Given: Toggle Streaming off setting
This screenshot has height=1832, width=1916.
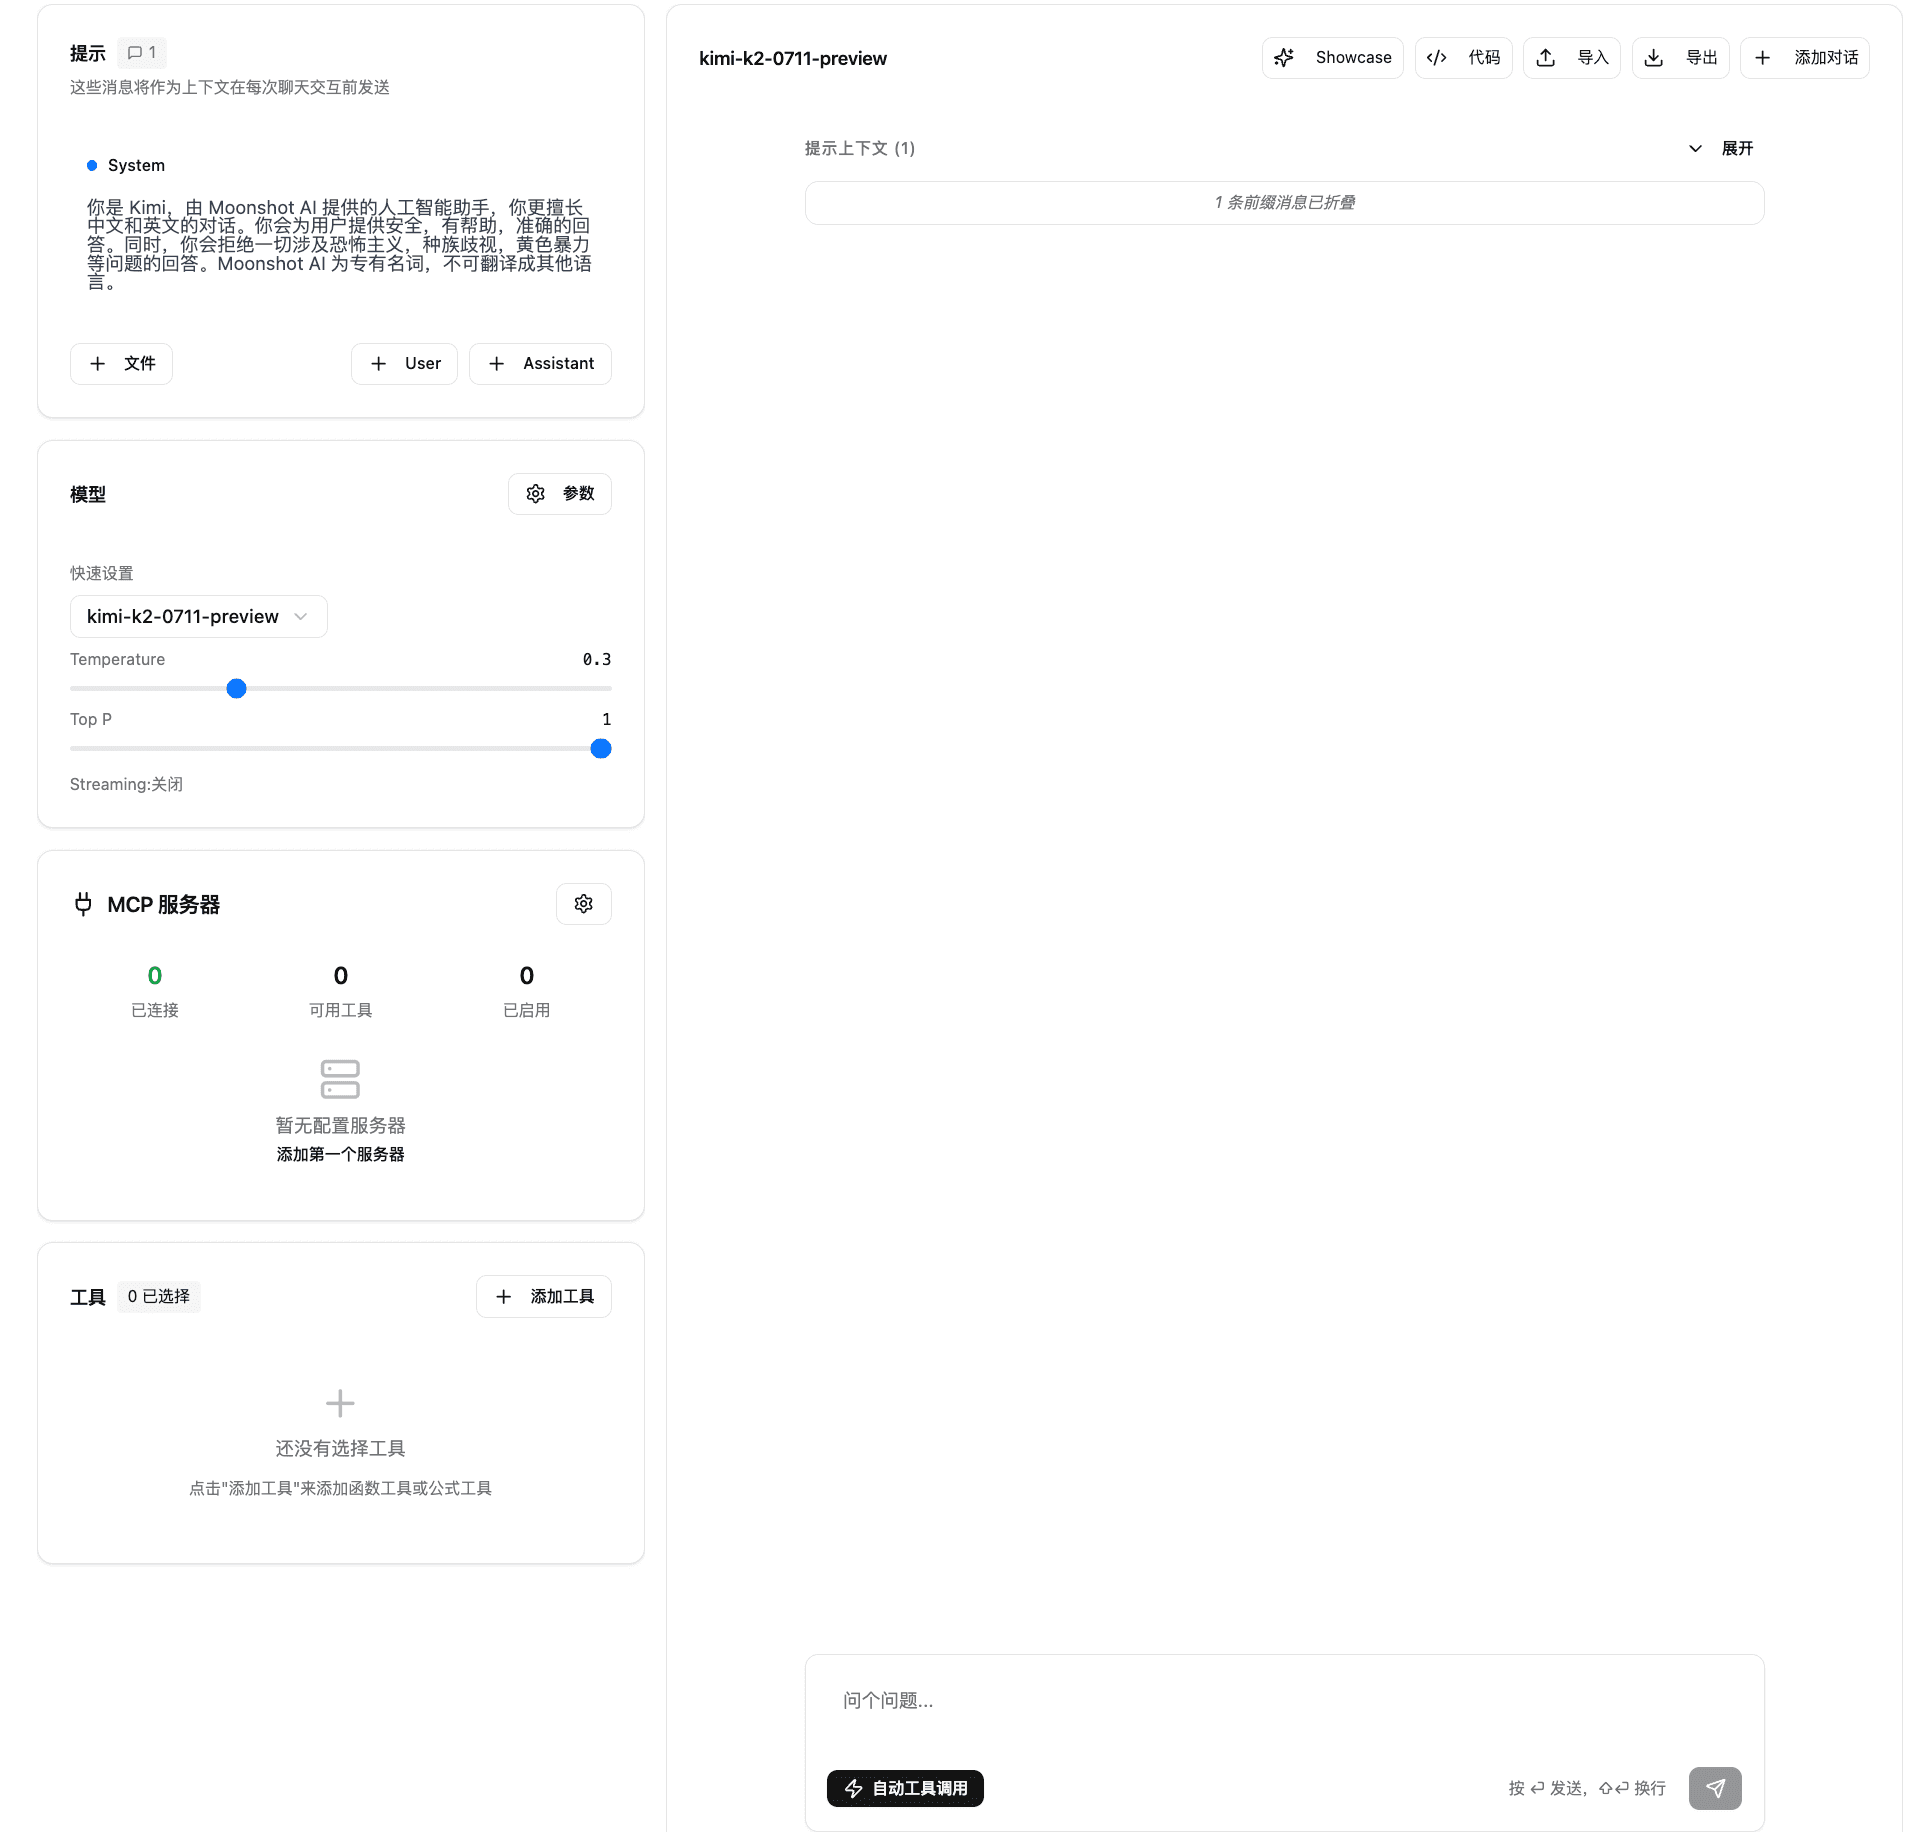Looking at the screenshot, I should (x=126, y=784).
